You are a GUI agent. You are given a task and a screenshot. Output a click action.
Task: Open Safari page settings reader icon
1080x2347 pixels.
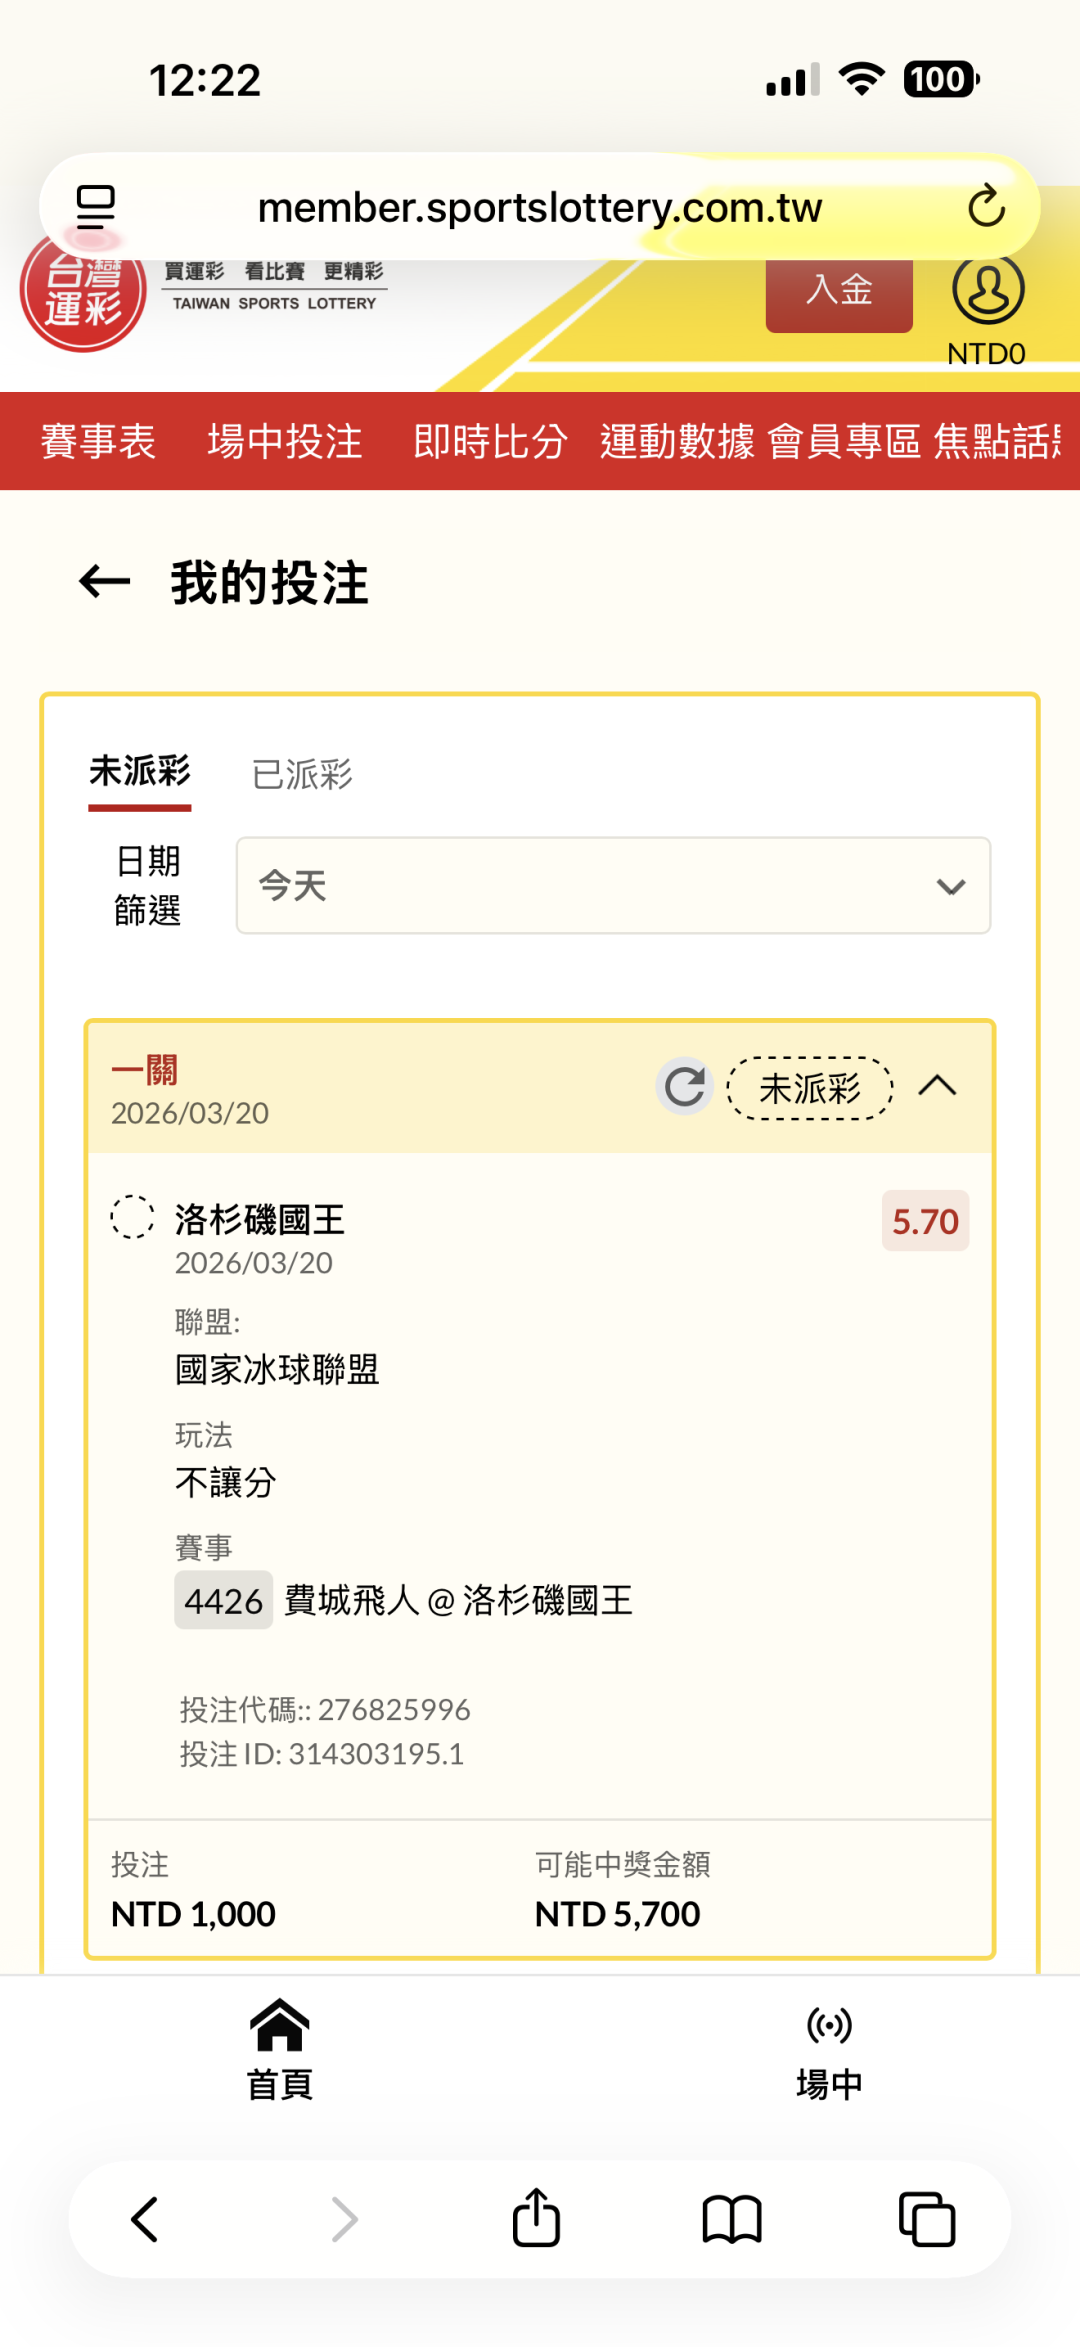pos(96,207)
